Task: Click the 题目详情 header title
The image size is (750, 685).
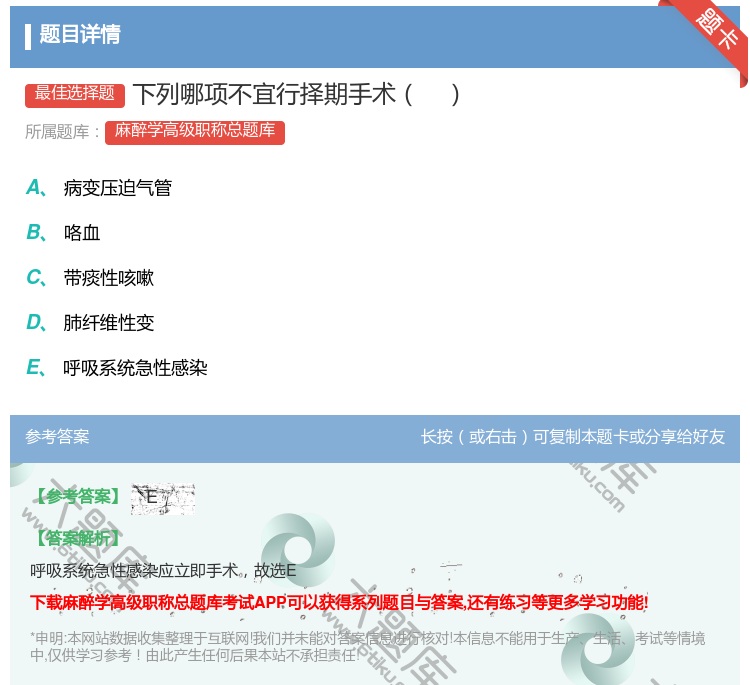Action: (80, 34)
